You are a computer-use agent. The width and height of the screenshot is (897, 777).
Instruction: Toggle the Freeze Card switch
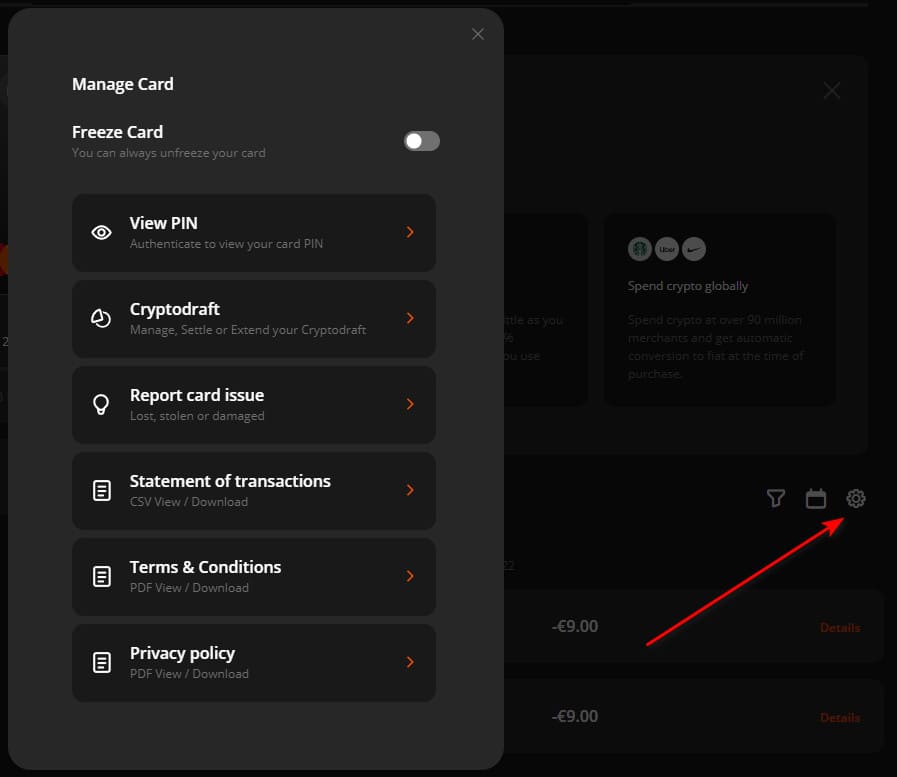[x=422, y=141]
